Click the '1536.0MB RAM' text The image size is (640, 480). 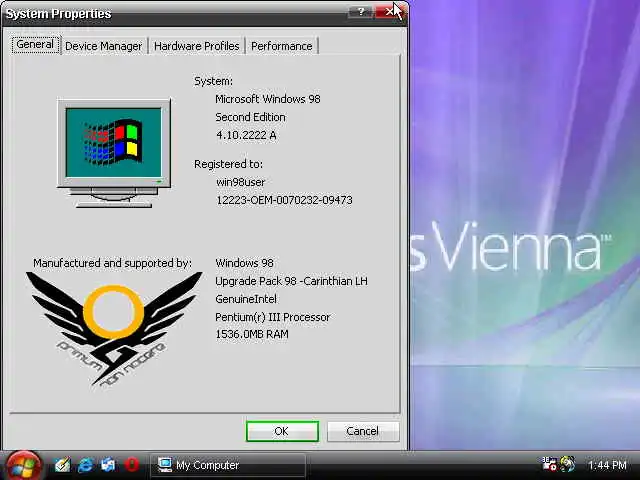point(252,334)
